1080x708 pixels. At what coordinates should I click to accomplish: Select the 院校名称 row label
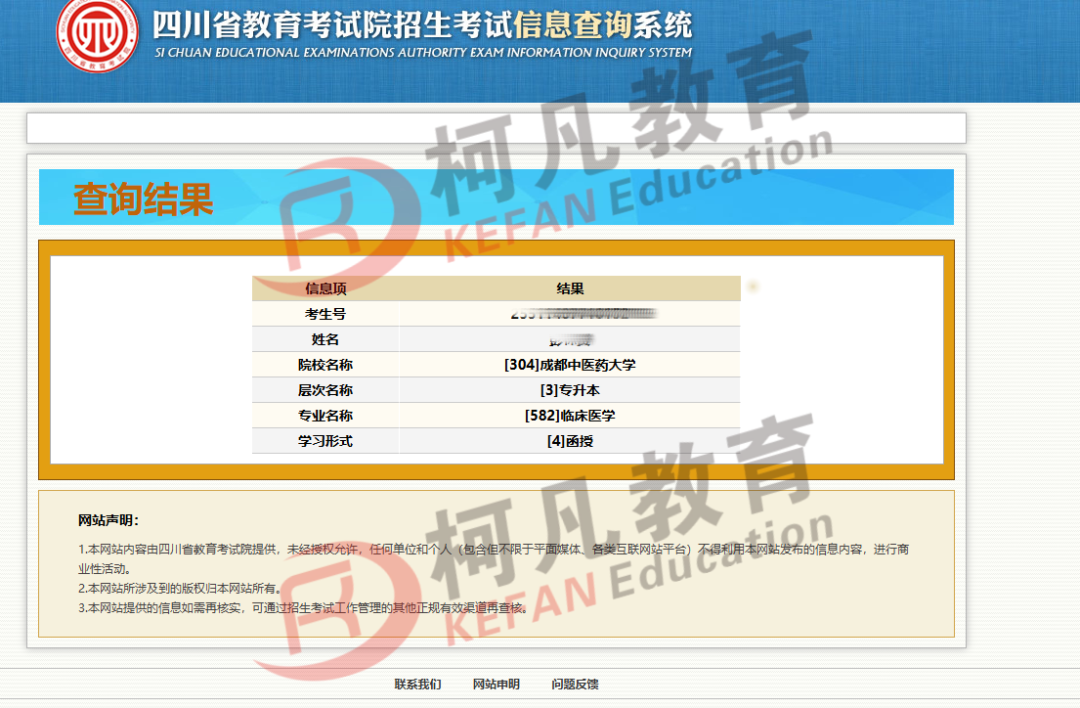(325, 365)
